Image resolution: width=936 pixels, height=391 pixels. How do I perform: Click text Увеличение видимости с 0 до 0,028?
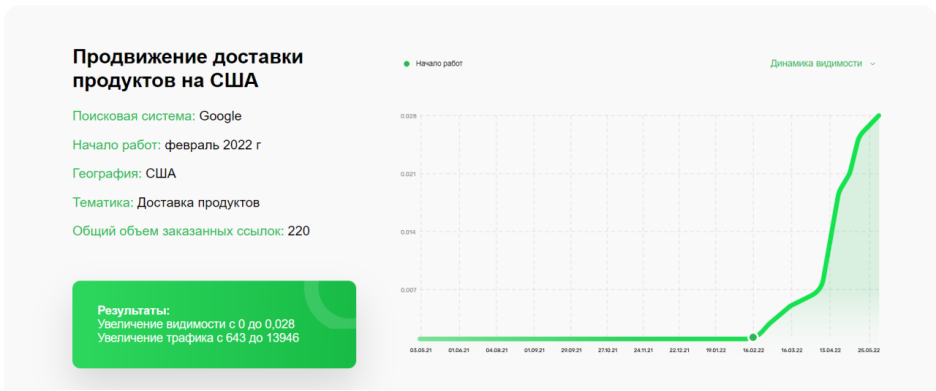196,324
